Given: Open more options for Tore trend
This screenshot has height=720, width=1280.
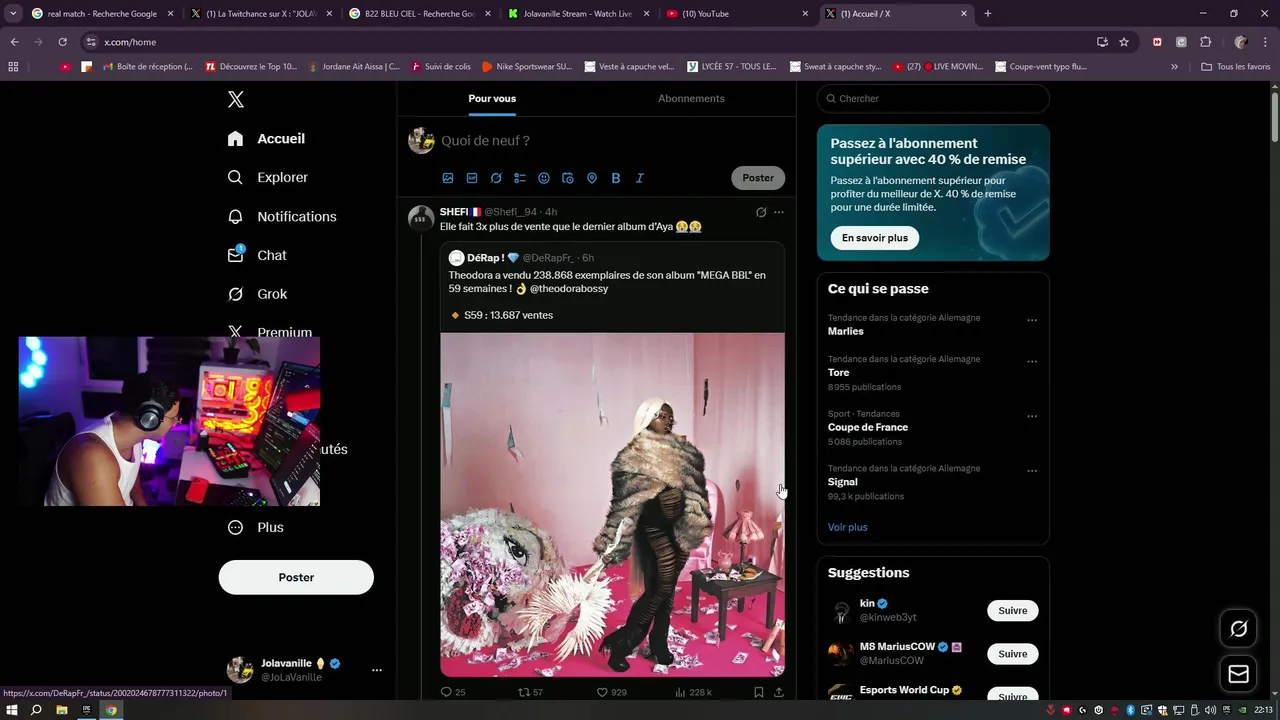Looking at the screenshot, I should (1032, 362).
